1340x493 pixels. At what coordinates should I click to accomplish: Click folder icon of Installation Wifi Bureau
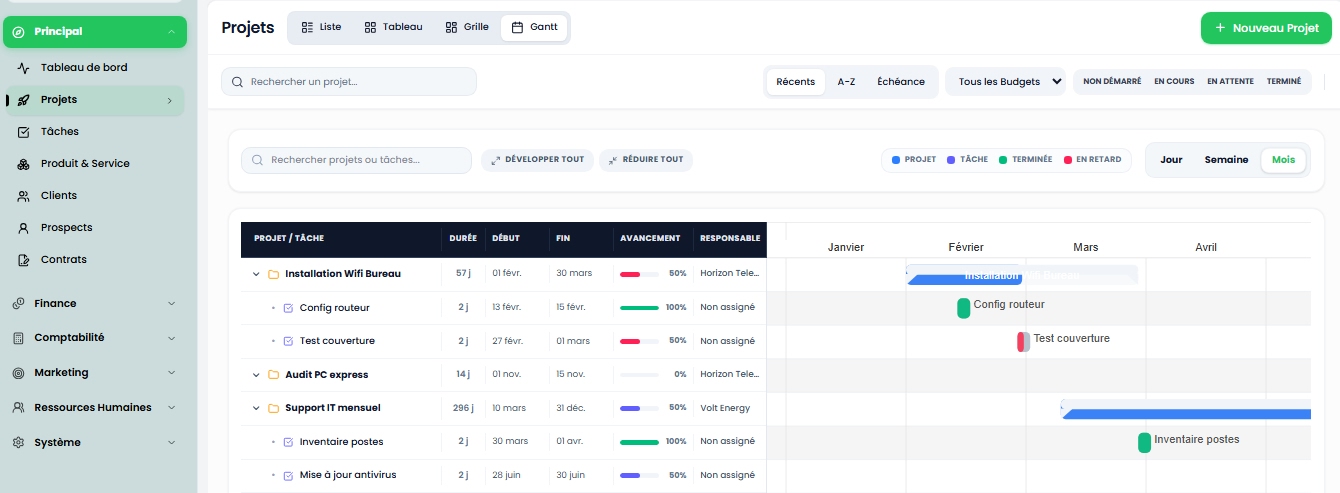pos(273,274)
